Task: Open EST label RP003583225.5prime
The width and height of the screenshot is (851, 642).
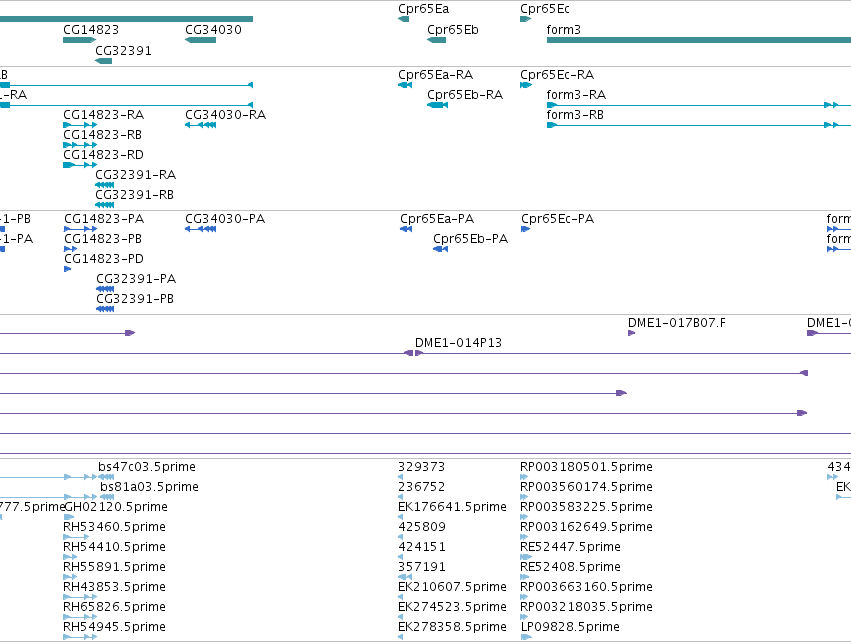Action: click(x=586, y=507)
